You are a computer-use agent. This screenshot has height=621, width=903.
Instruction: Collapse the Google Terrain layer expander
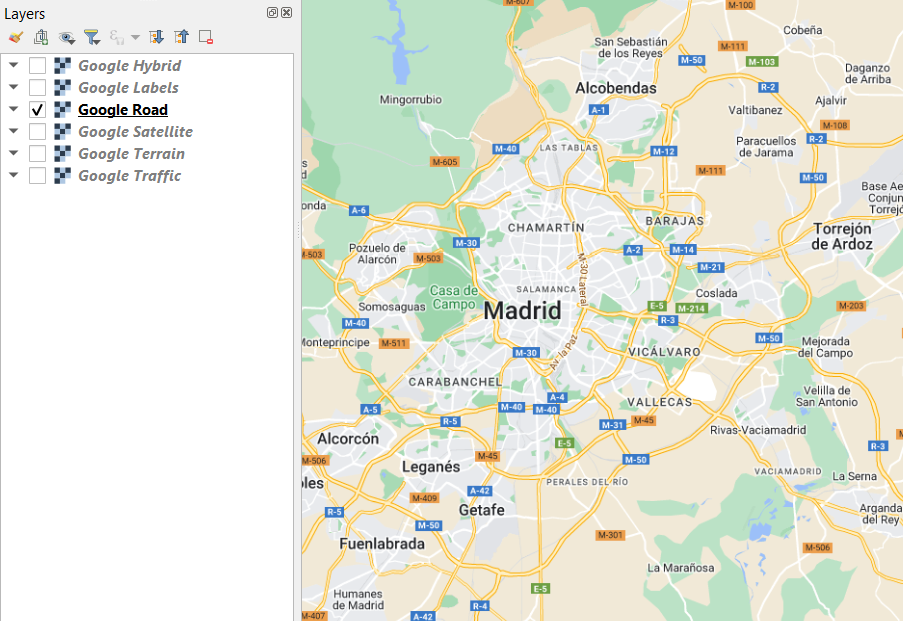click(x=13, y=153)
